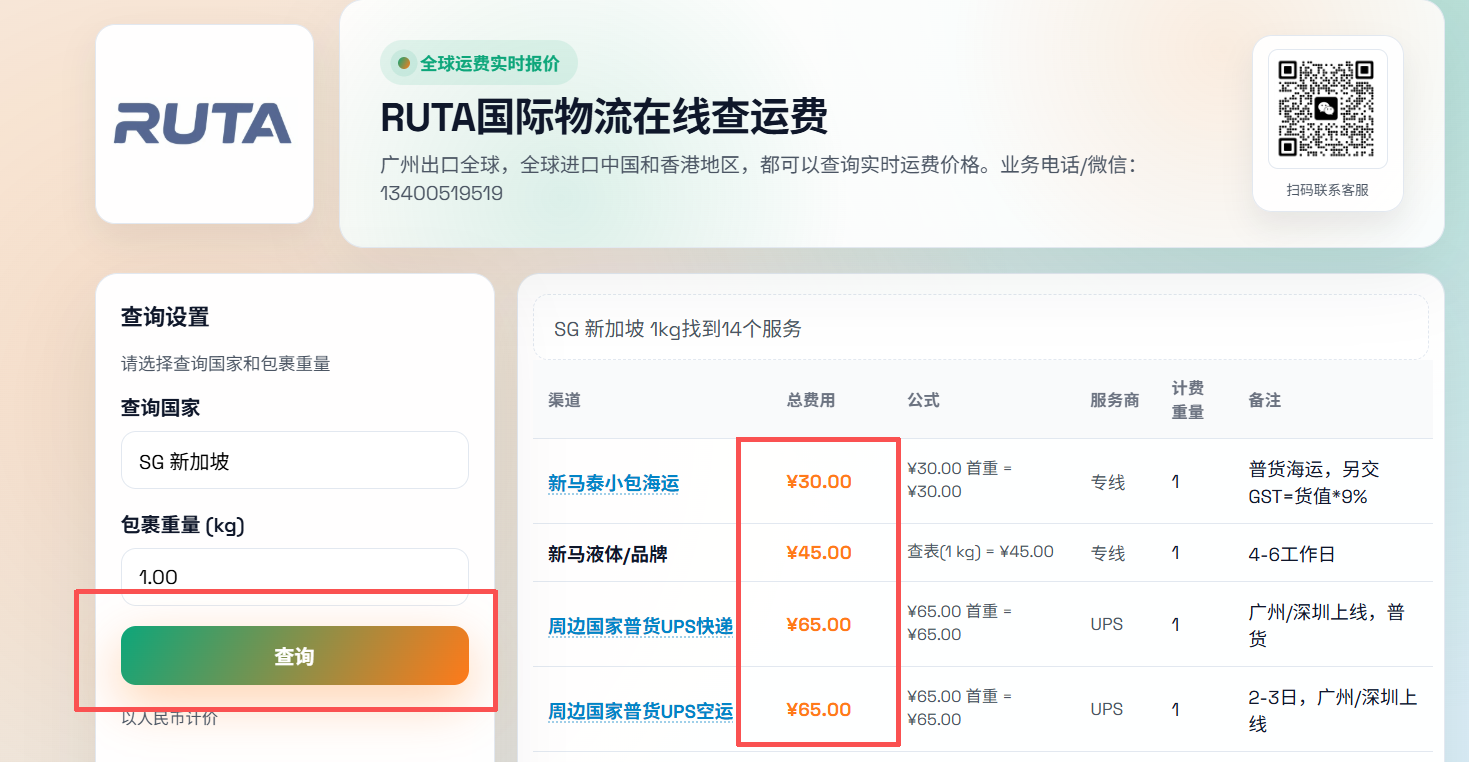Select the ¥30.00 total price
The image size is (1469, 762).
pyautogui.click(x=818, y=482)
